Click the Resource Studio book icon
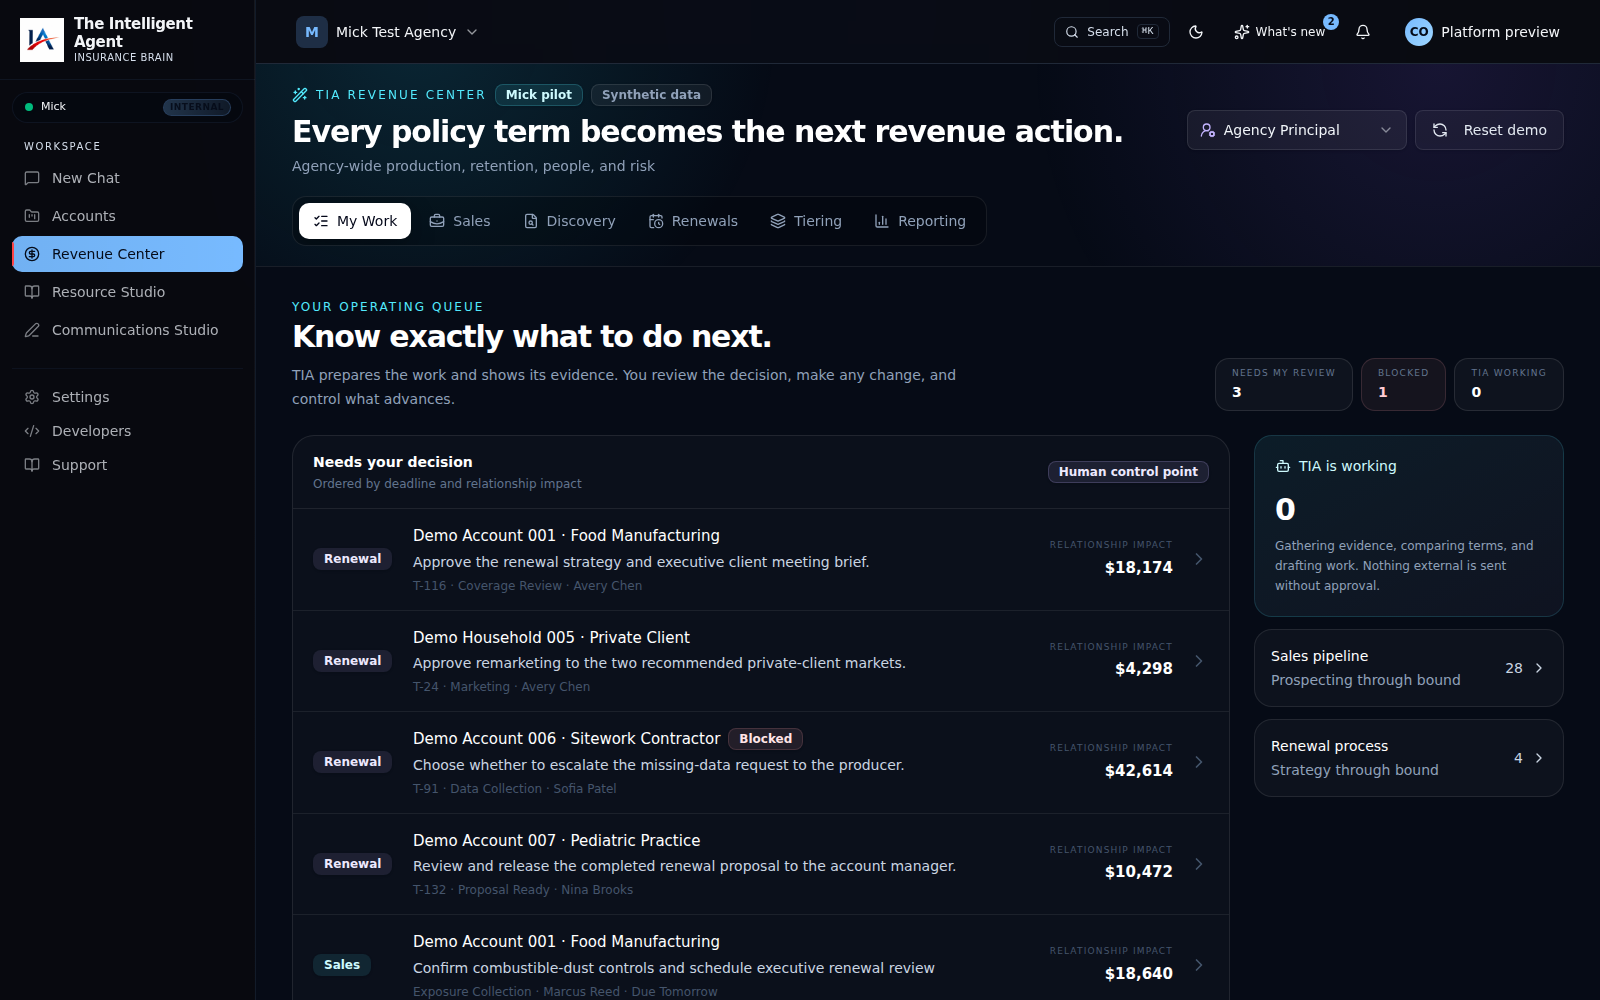 [x=32, y=292]
